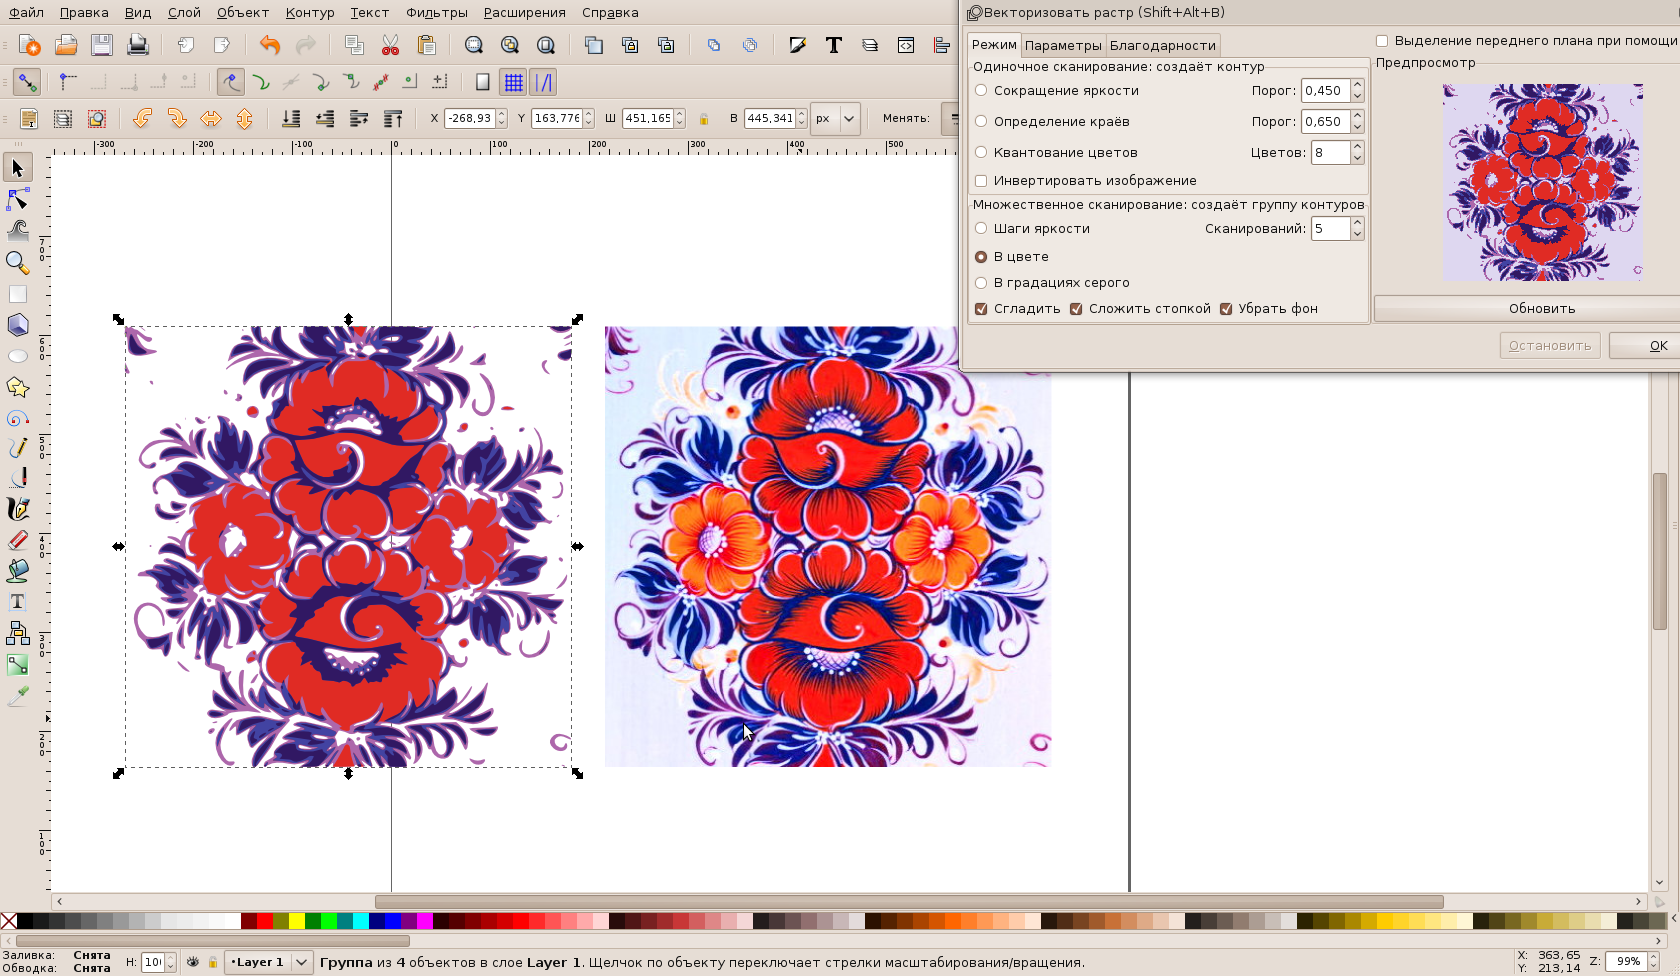
Task: Save the document with the floppy icon
Action: point(102,45)
